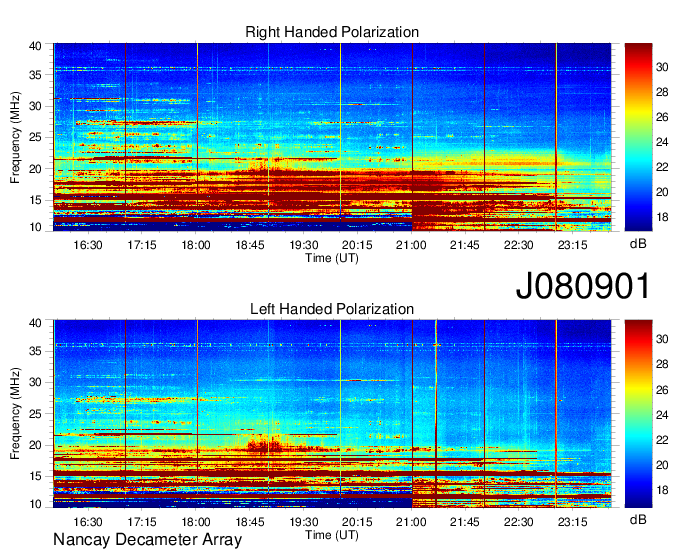This screenshot has width=680, height=552.
Task: Click "20" frequency tick of Left Handed plot
Action: coord(36,445)
